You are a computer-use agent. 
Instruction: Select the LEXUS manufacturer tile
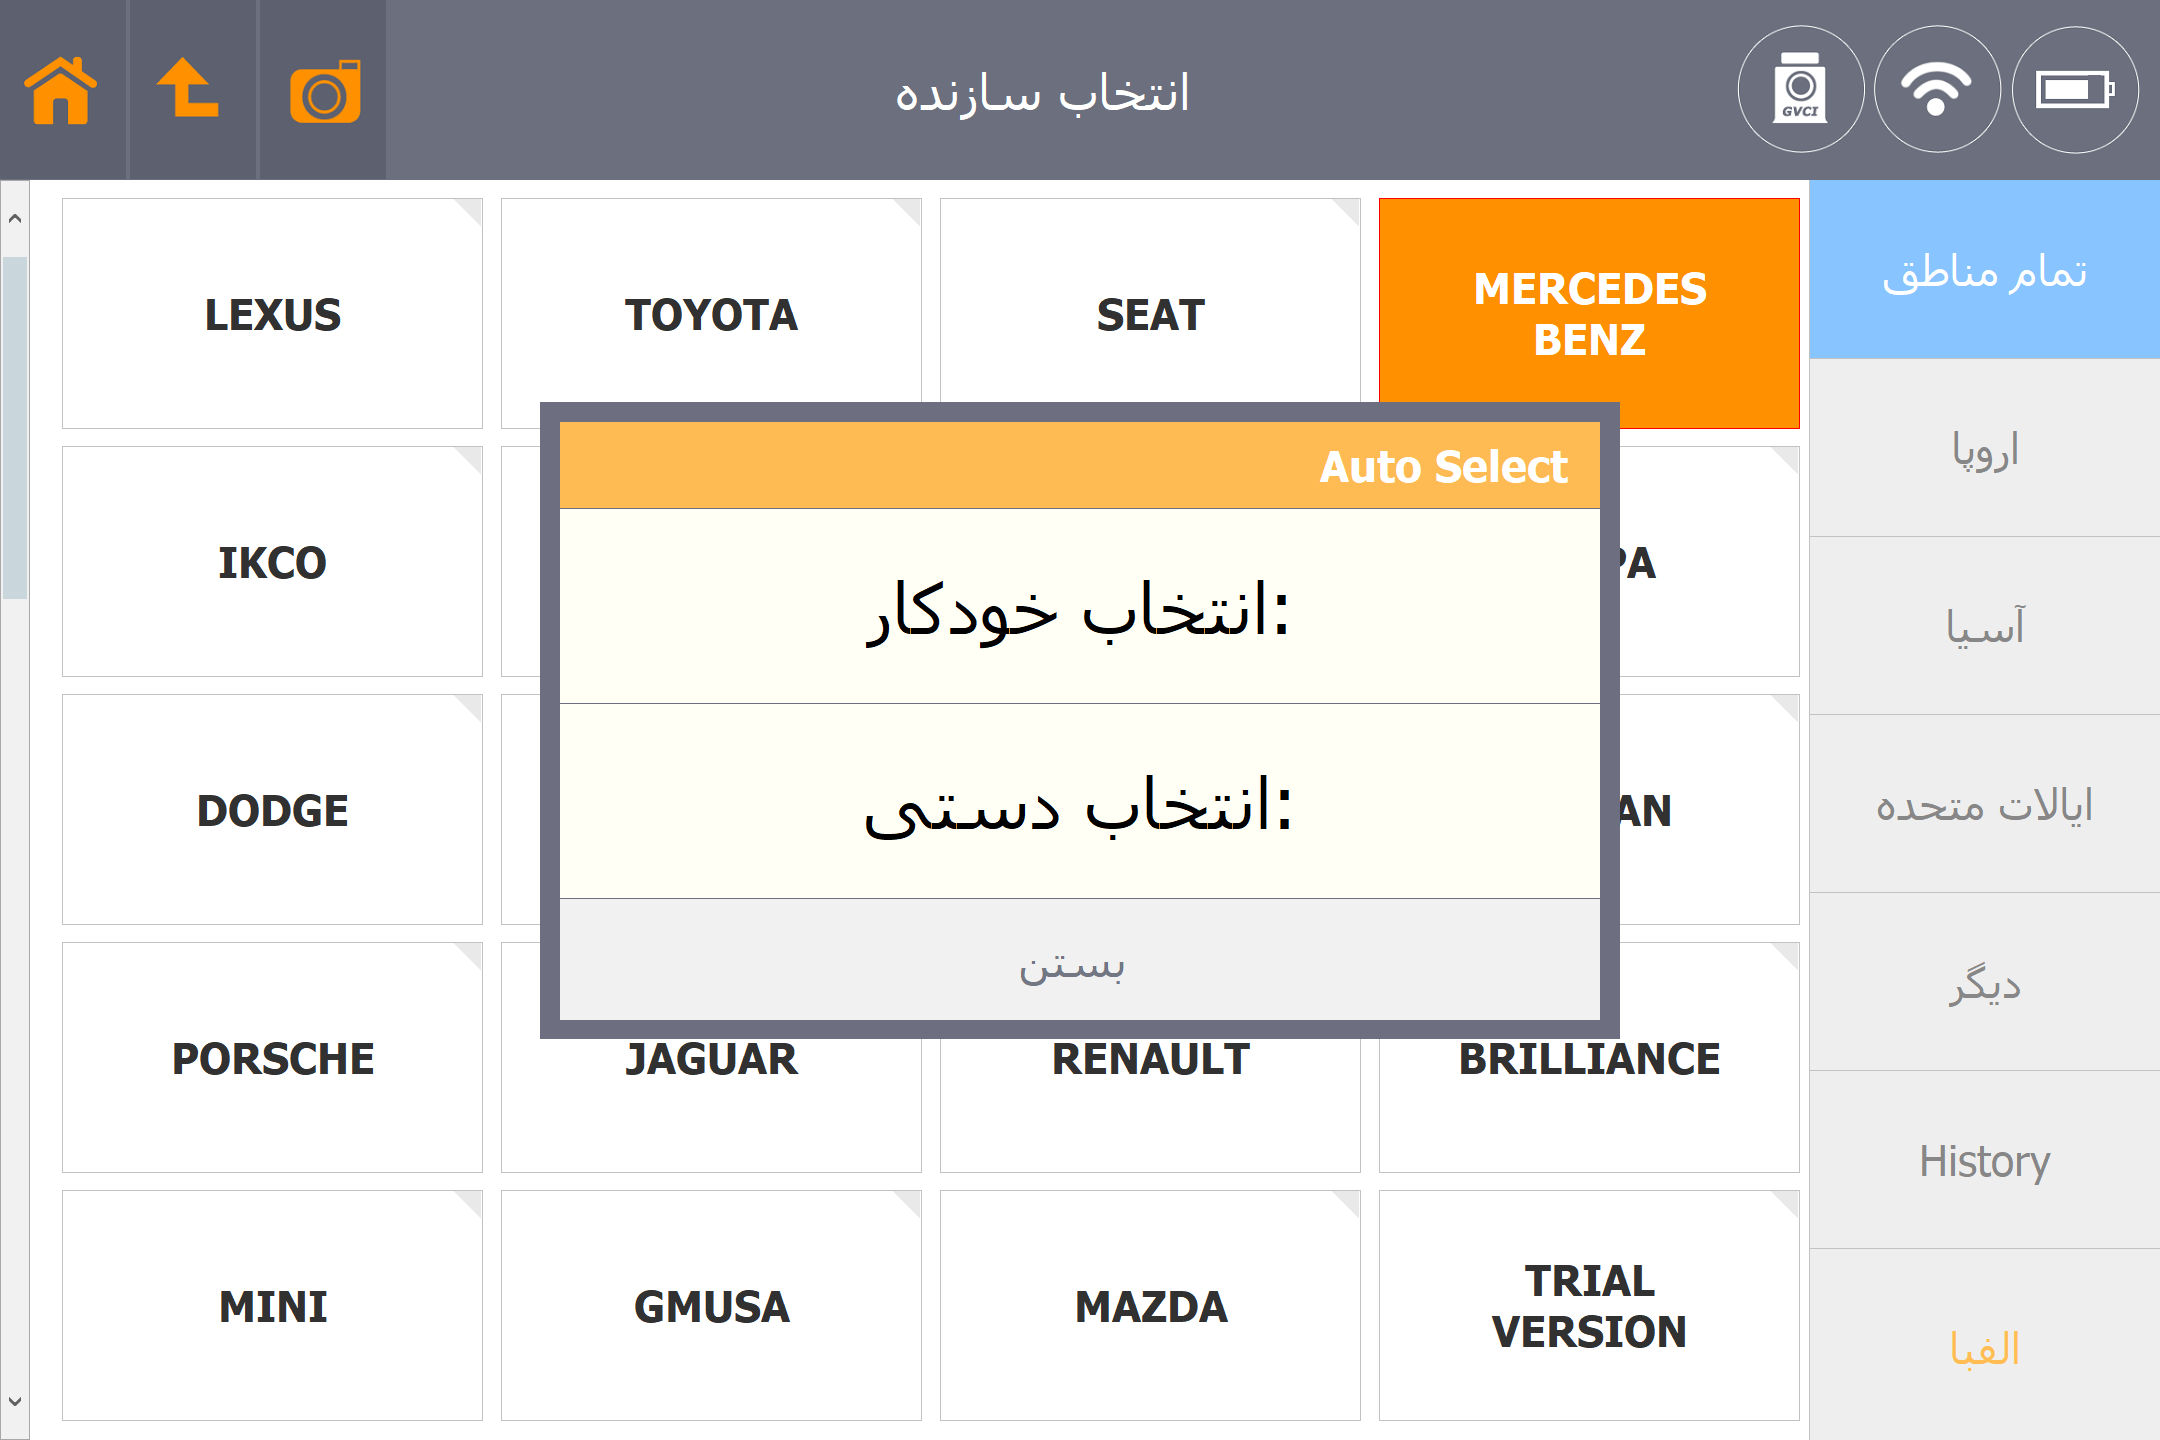[x=272, y=314]
